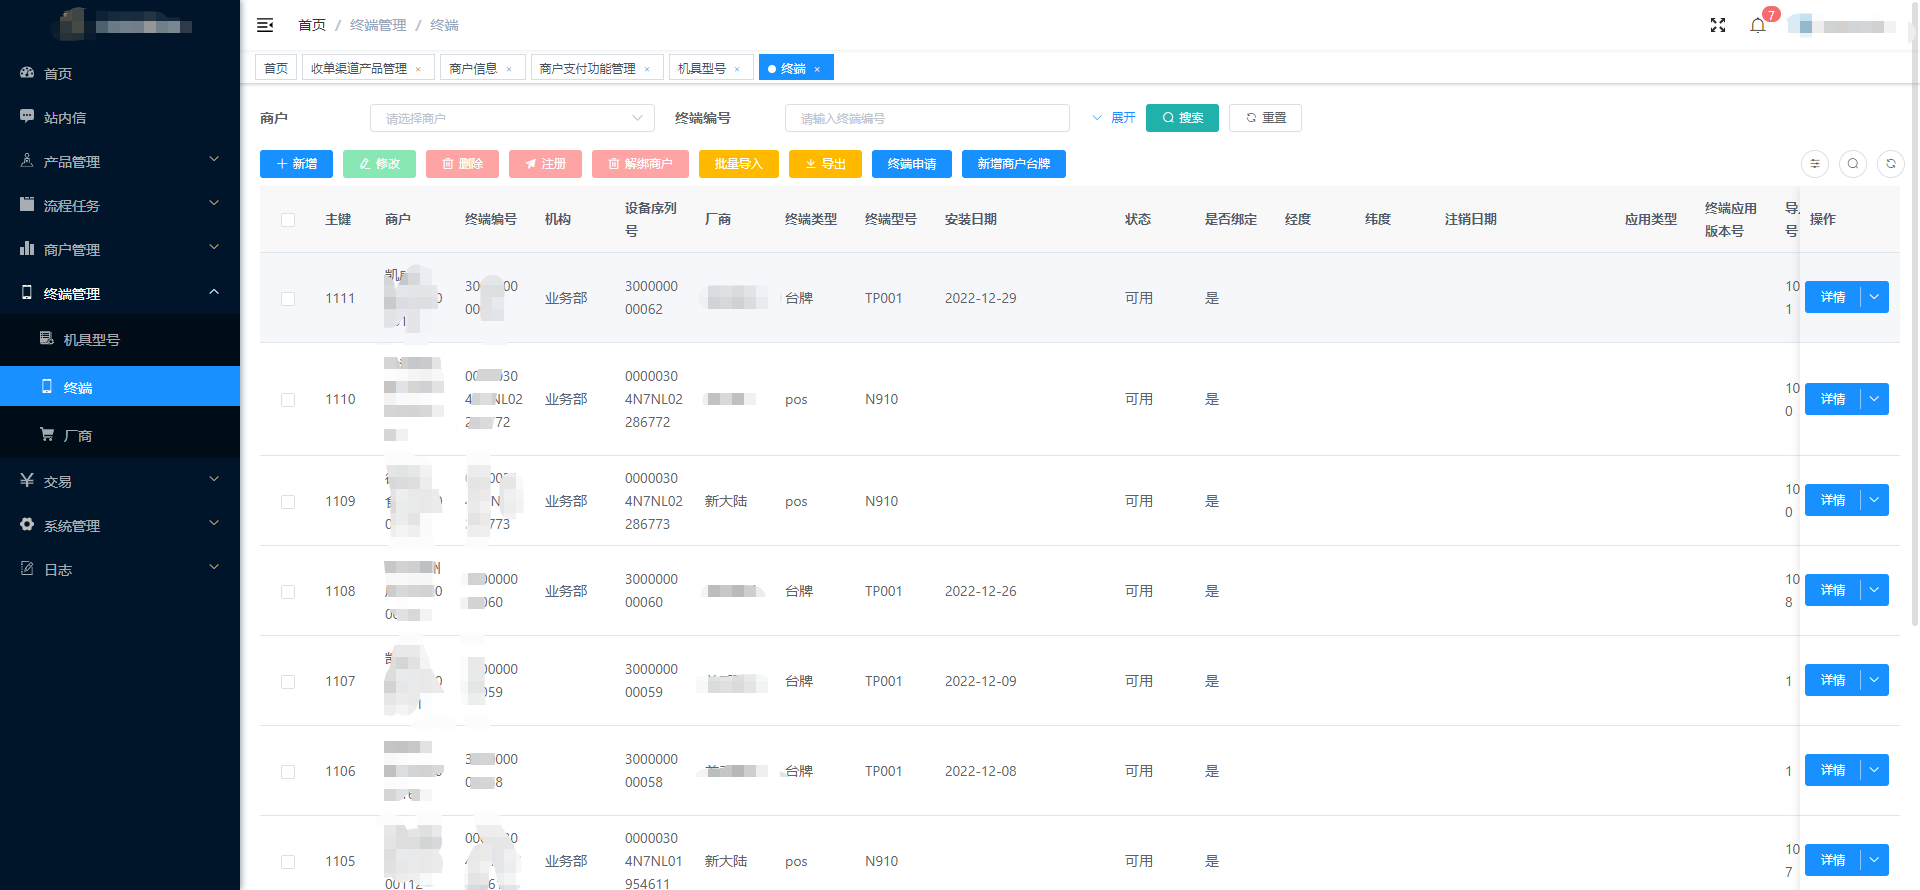Expand the 流程任务 sidebar menu

tap(120, 205)
